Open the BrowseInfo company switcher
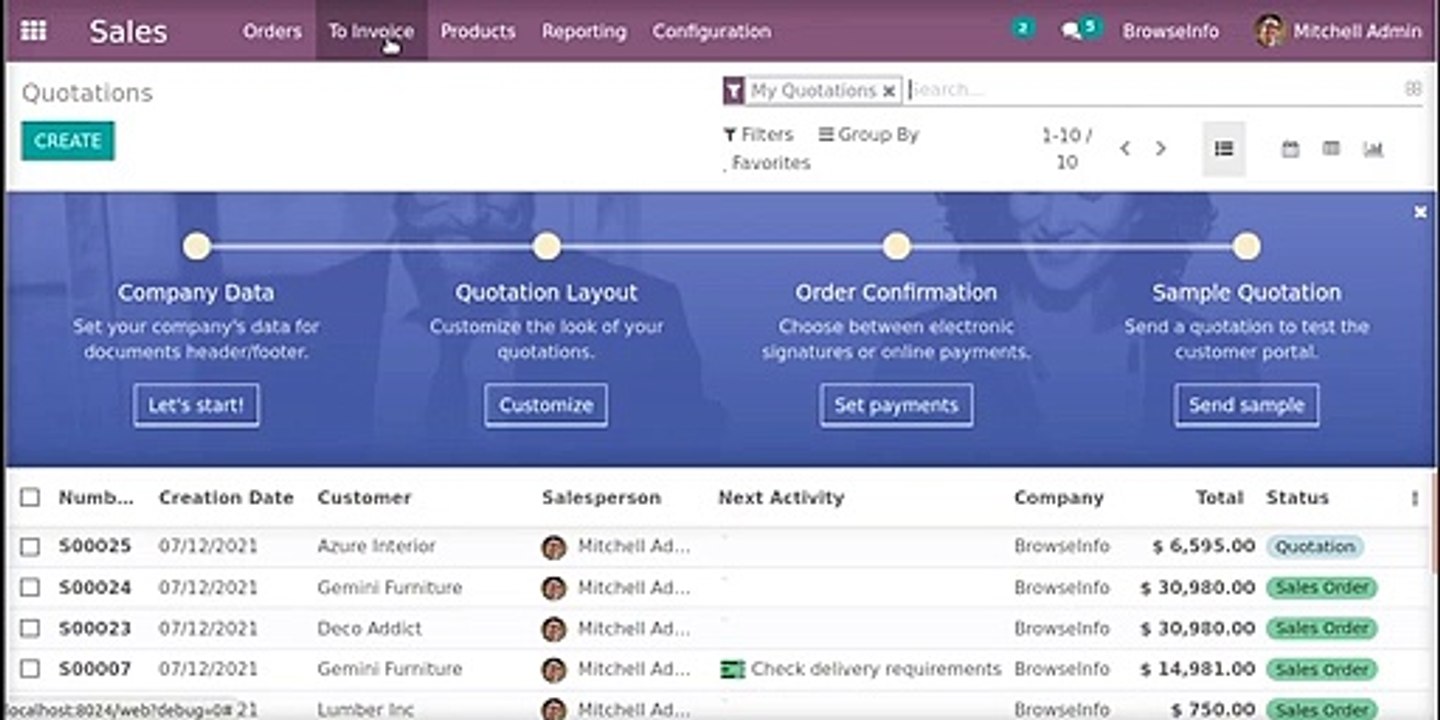Image resolution: width=1440 pixels, height=720 pixels. click(1170, 31)
